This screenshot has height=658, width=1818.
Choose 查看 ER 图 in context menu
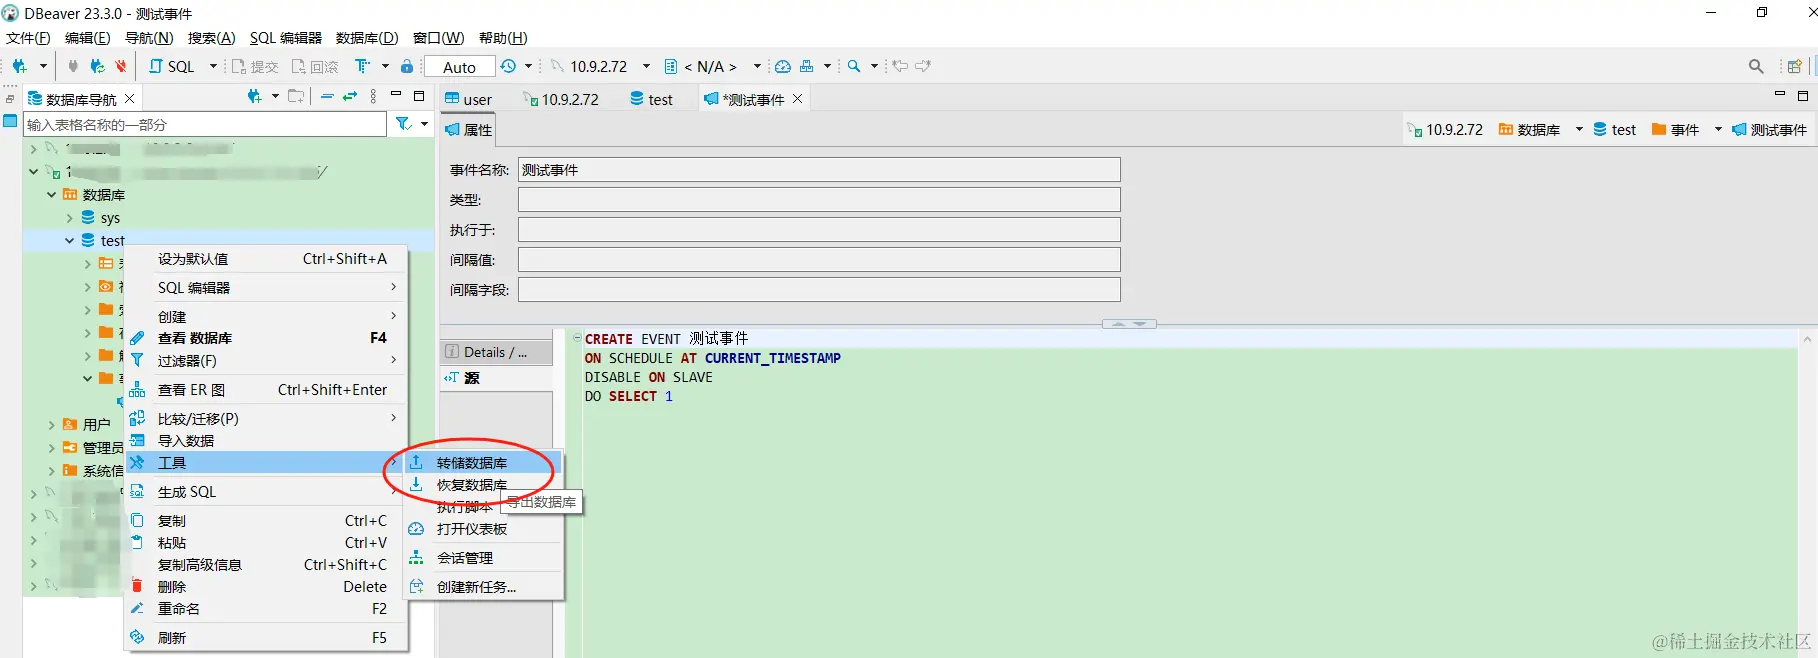pos(266,390)
